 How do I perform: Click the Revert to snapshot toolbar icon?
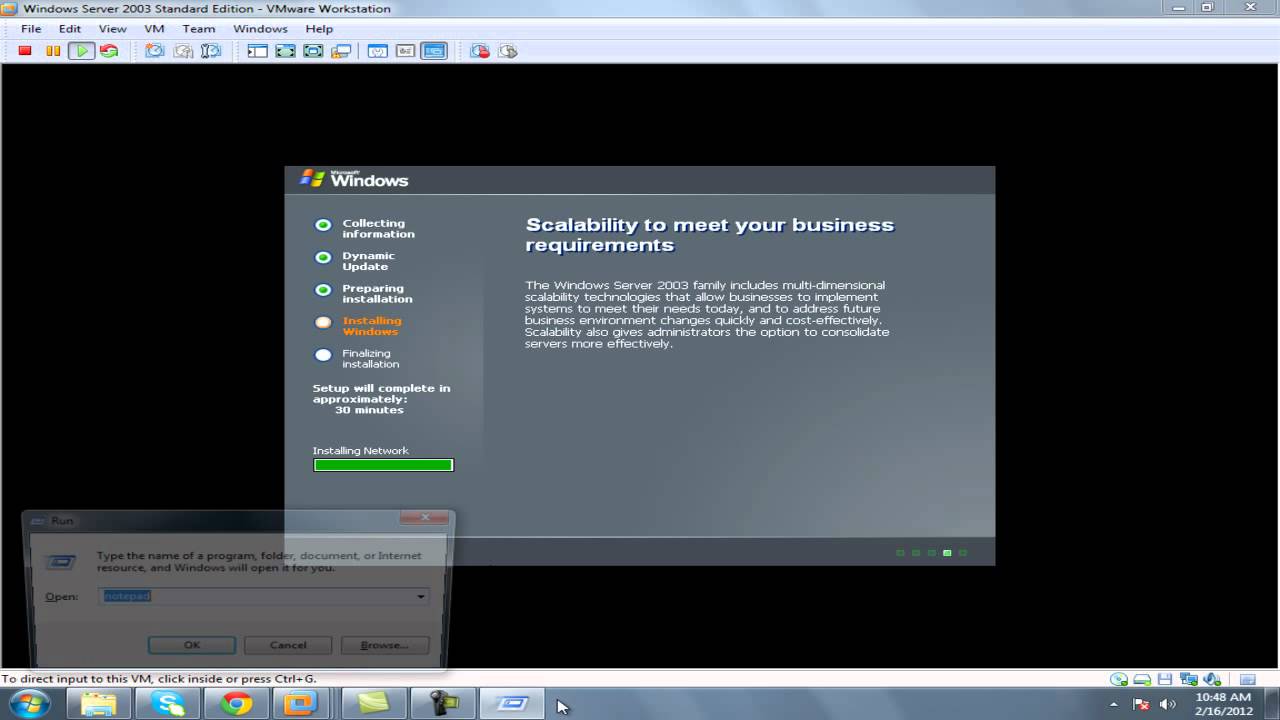[x=183, y=51]
